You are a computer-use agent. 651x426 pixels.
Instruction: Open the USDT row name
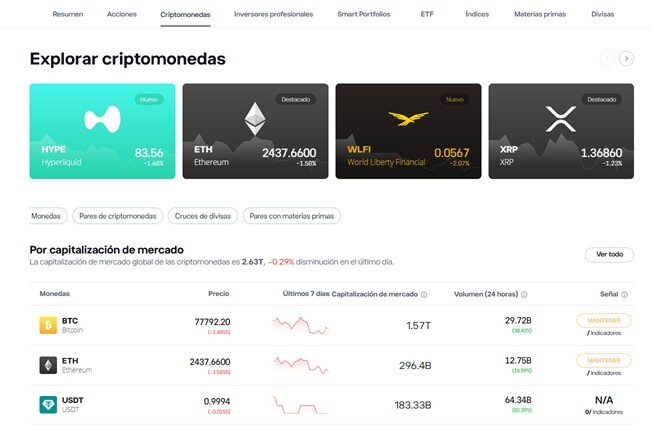click(x=72, y=404)
